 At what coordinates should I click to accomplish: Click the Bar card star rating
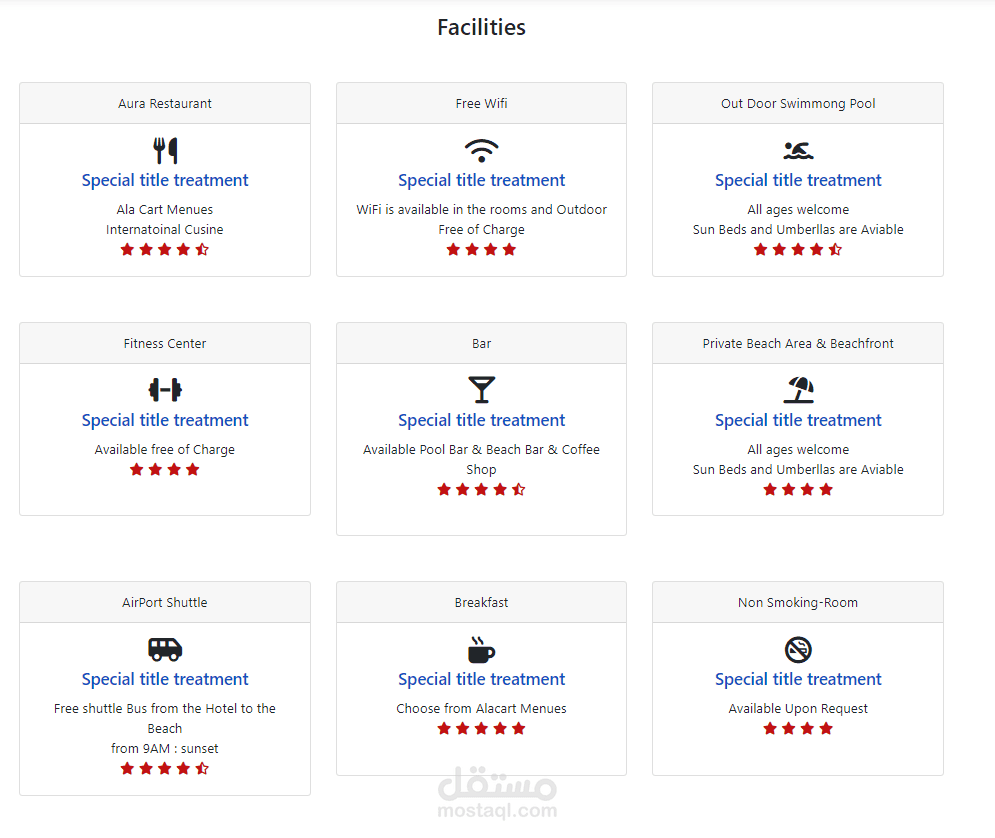pos(481,490)
